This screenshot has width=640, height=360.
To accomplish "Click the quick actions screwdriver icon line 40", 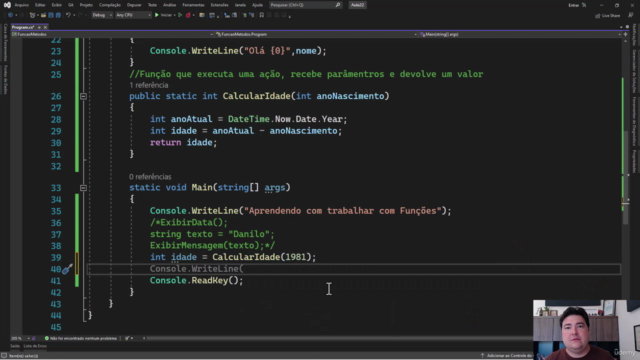I will [x=68, y=269].
